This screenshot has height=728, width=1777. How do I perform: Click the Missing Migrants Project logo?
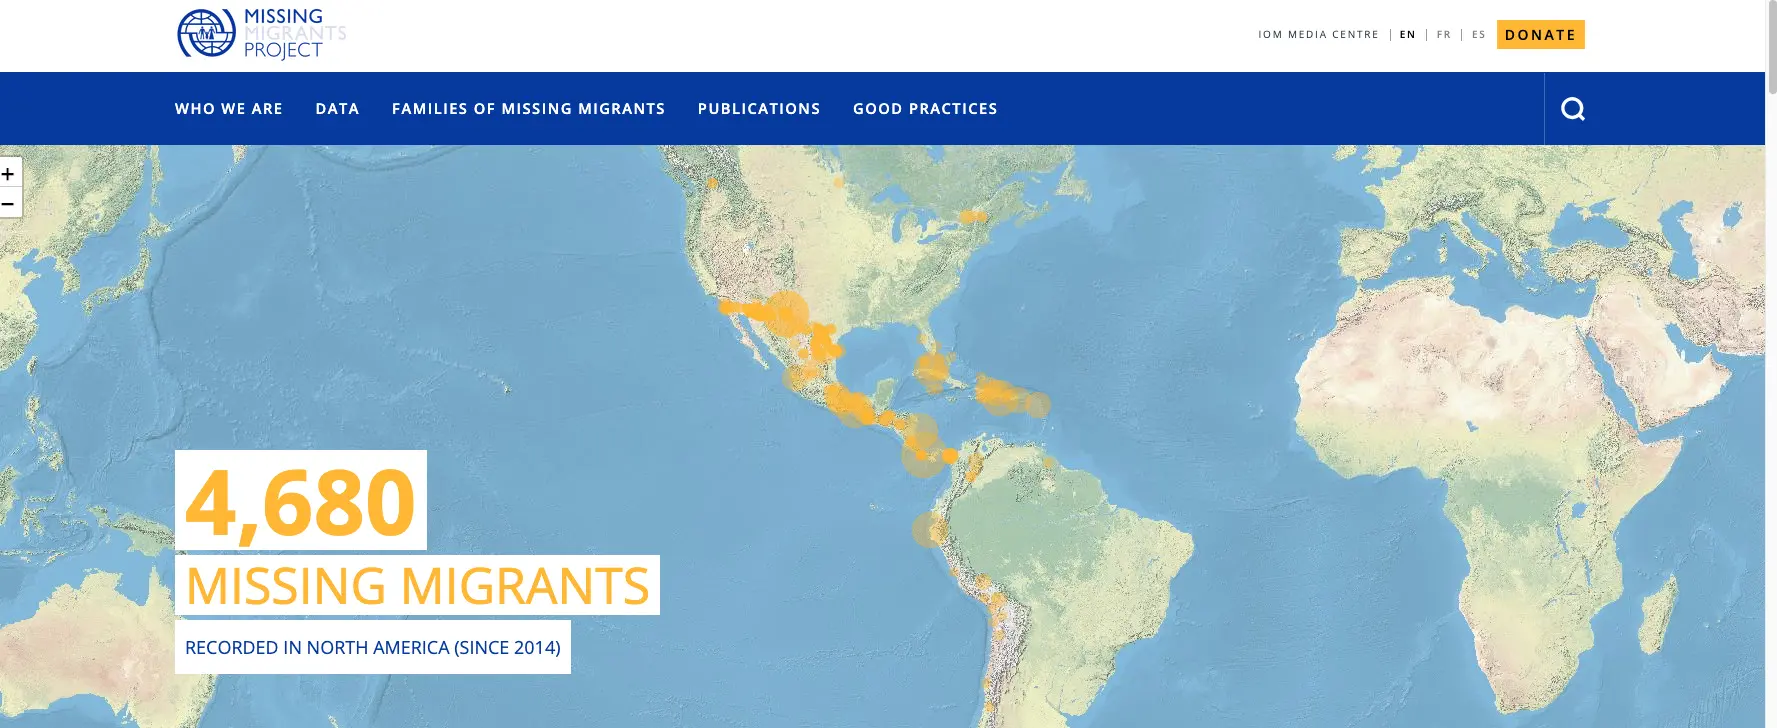point(262,34)
